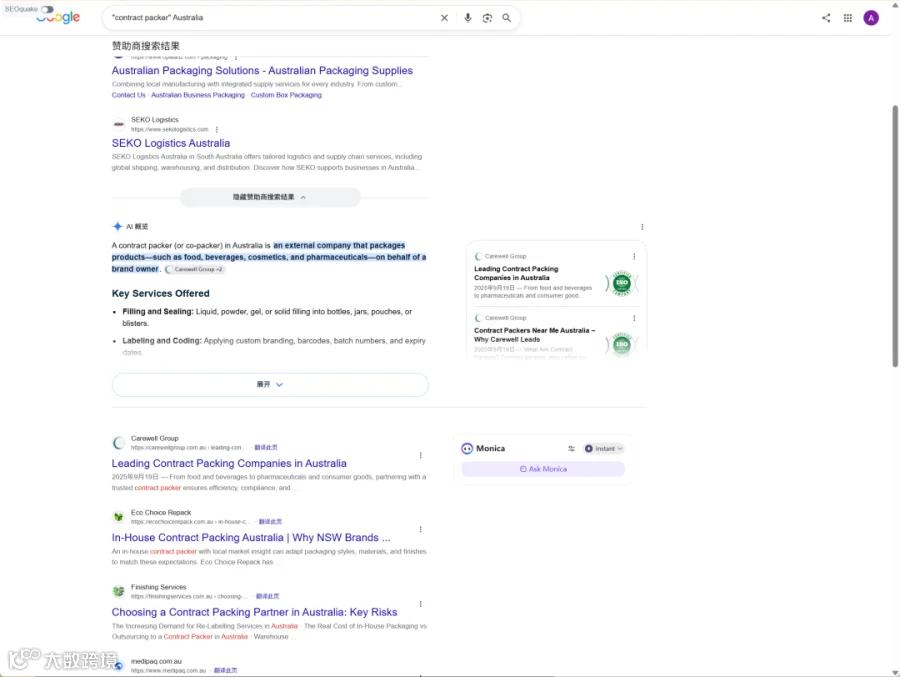This screenshot has height=677, width=900.
Task: Open the Contact Us sitelink
Action: click(x=129, y=95)
